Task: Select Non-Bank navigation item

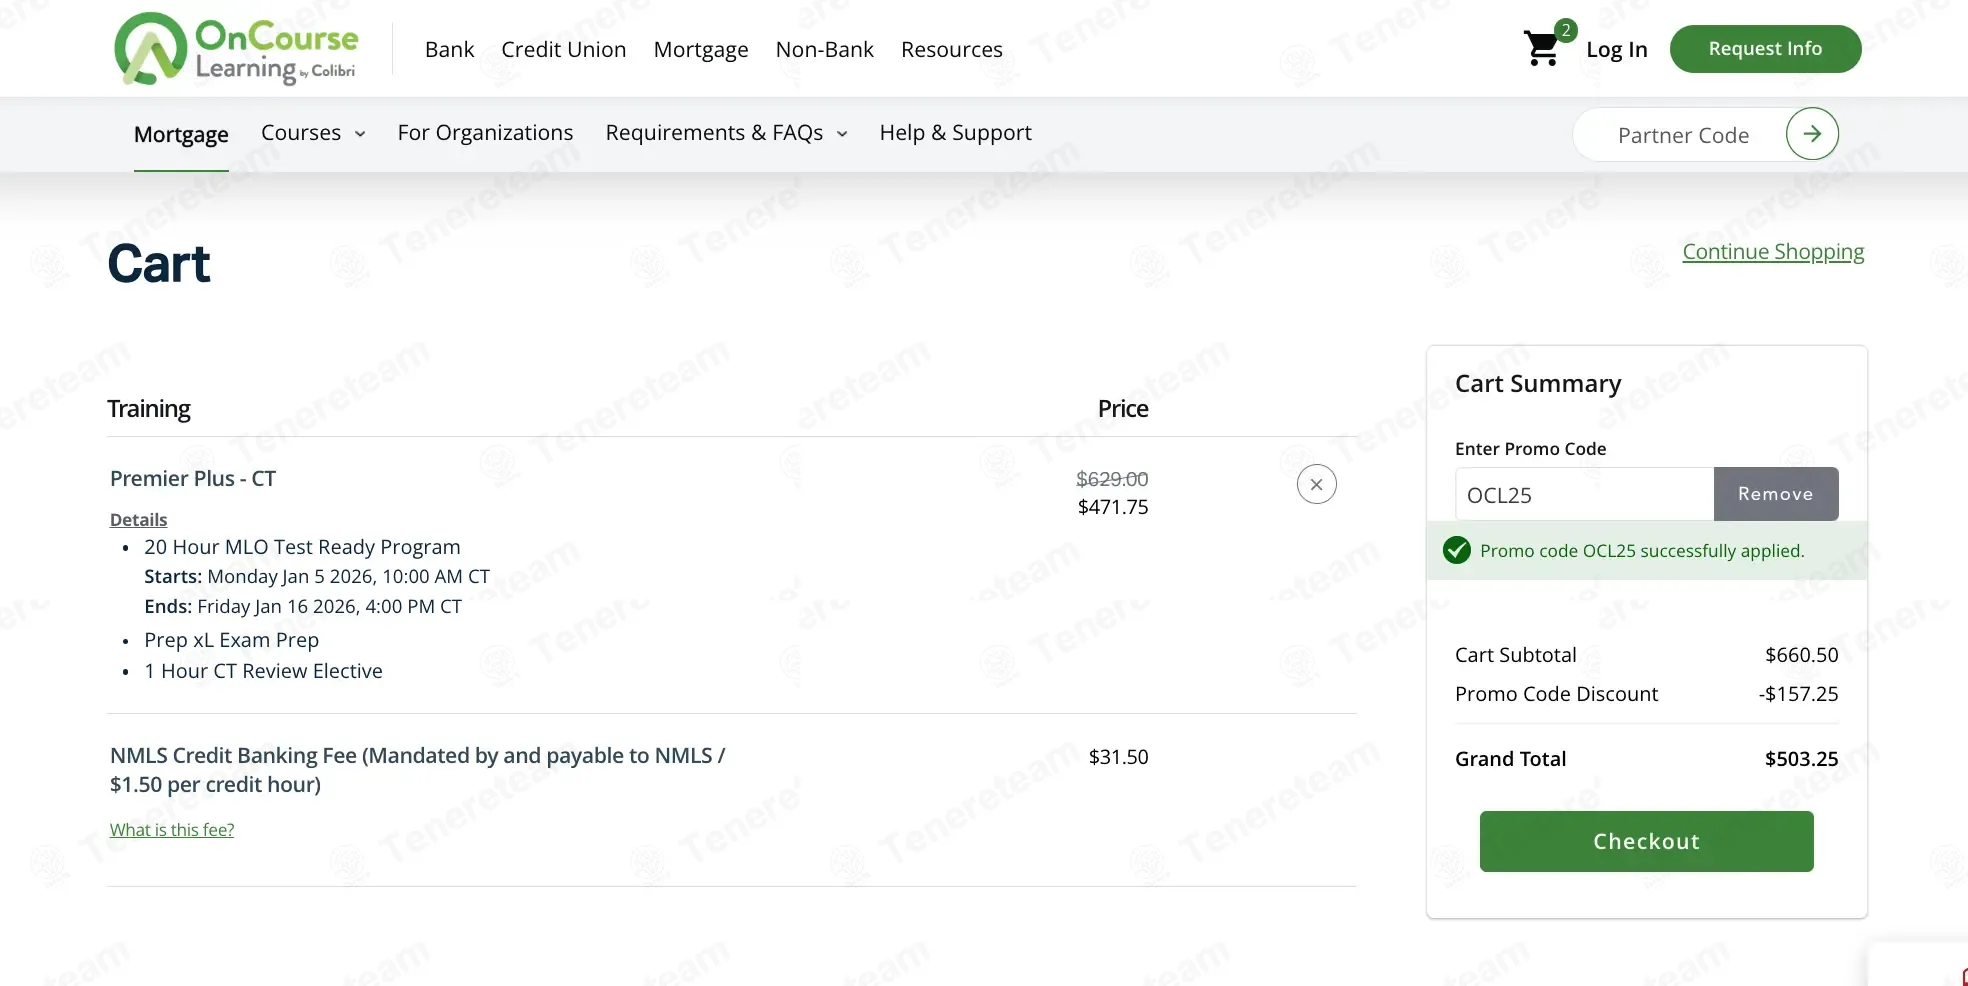Action: (x=824, y=50)
